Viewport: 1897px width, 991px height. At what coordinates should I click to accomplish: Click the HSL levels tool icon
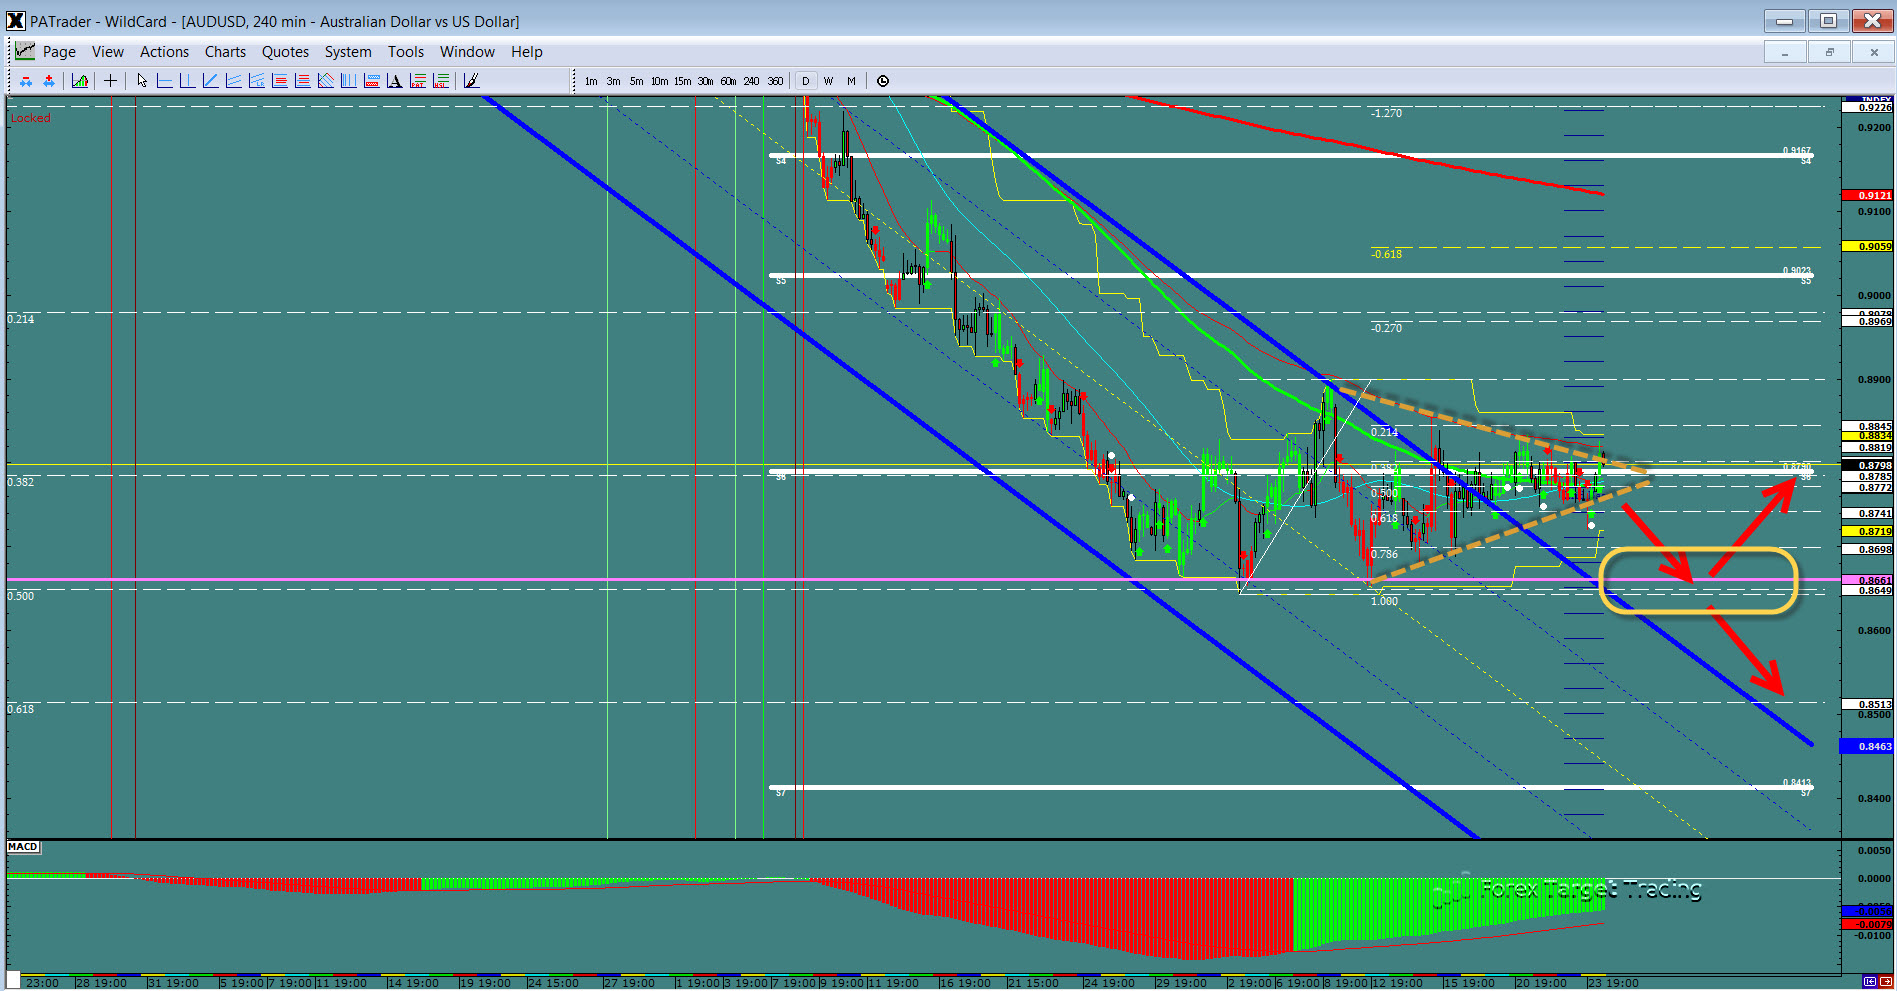coord(441,81)
